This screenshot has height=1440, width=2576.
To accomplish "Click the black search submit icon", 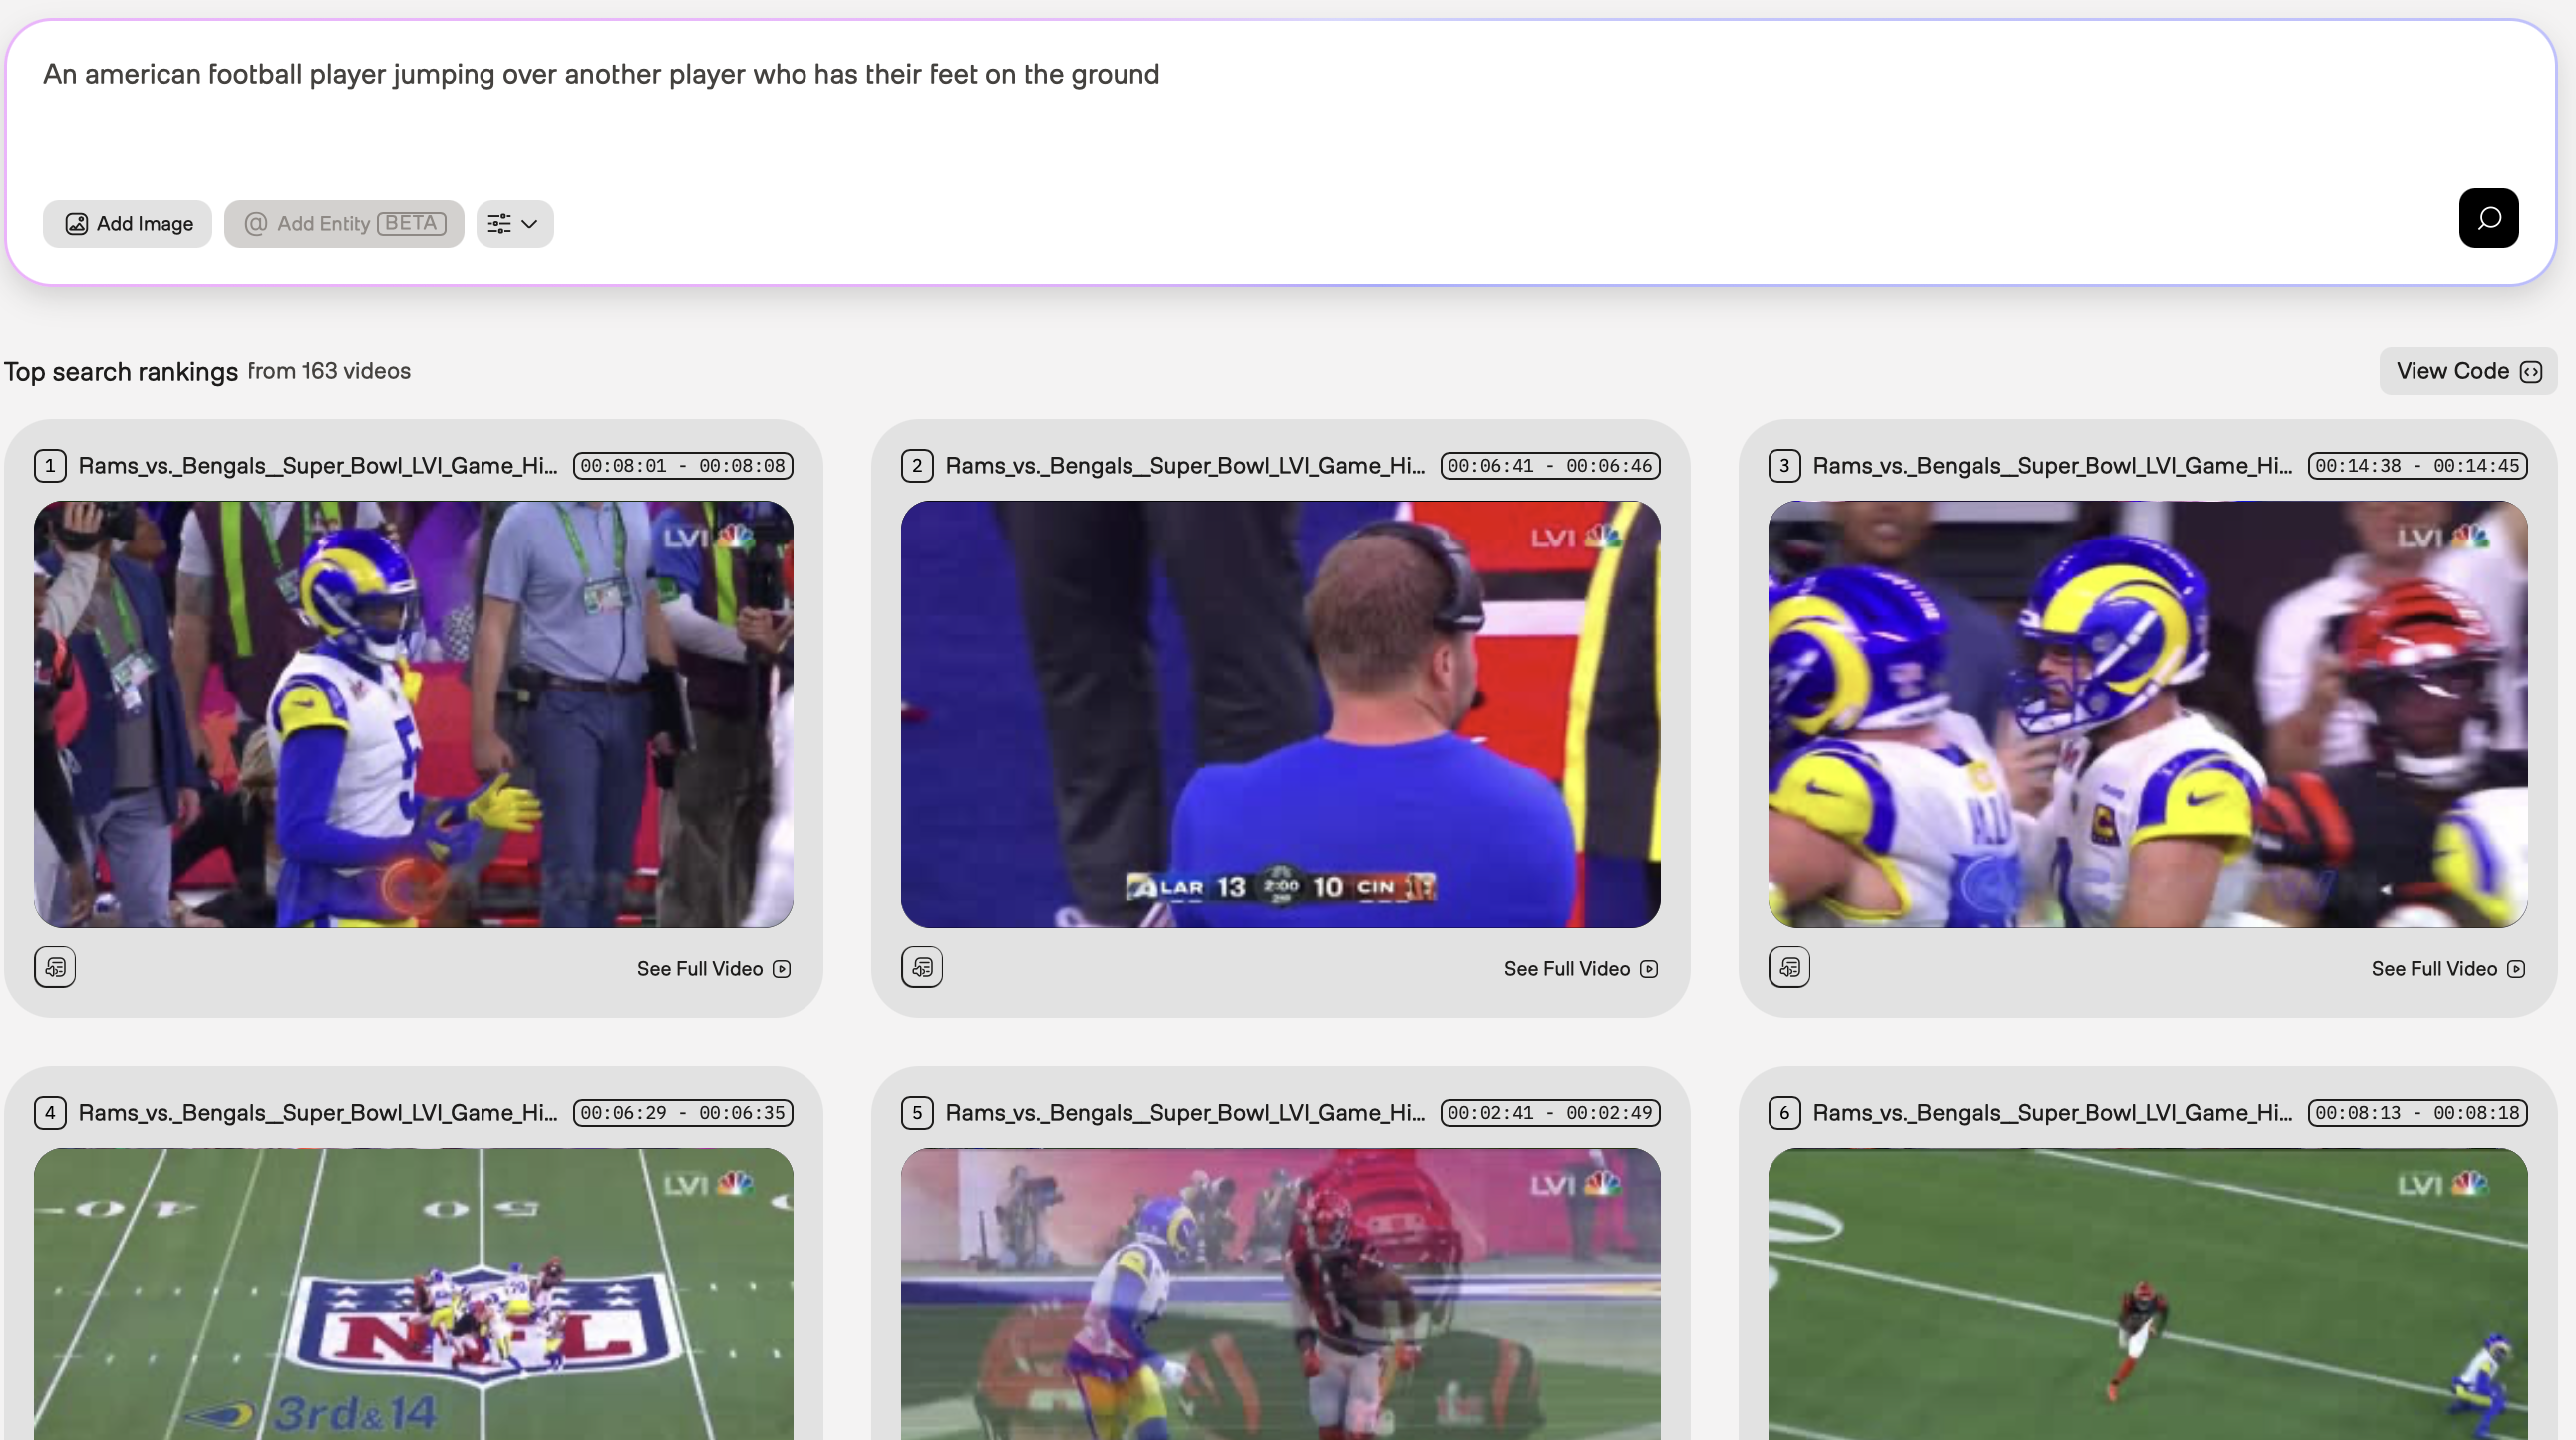I will coord(2488,218).
